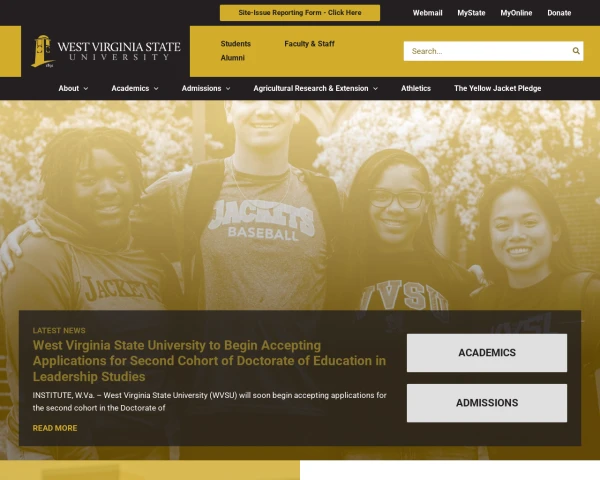Go to the Students page link
Image resolution: width=600 pixels, height=480 pixels.
(x=236, y=44)
